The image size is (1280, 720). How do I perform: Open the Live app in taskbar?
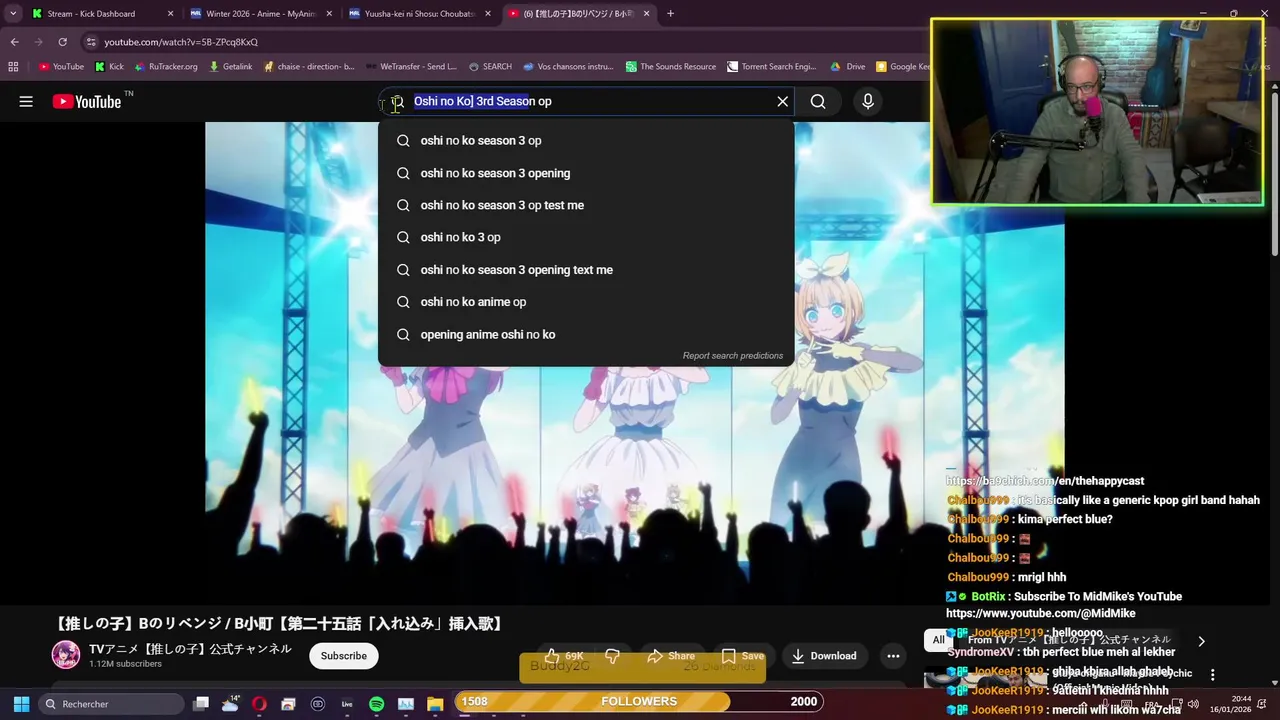coord(347,704)
